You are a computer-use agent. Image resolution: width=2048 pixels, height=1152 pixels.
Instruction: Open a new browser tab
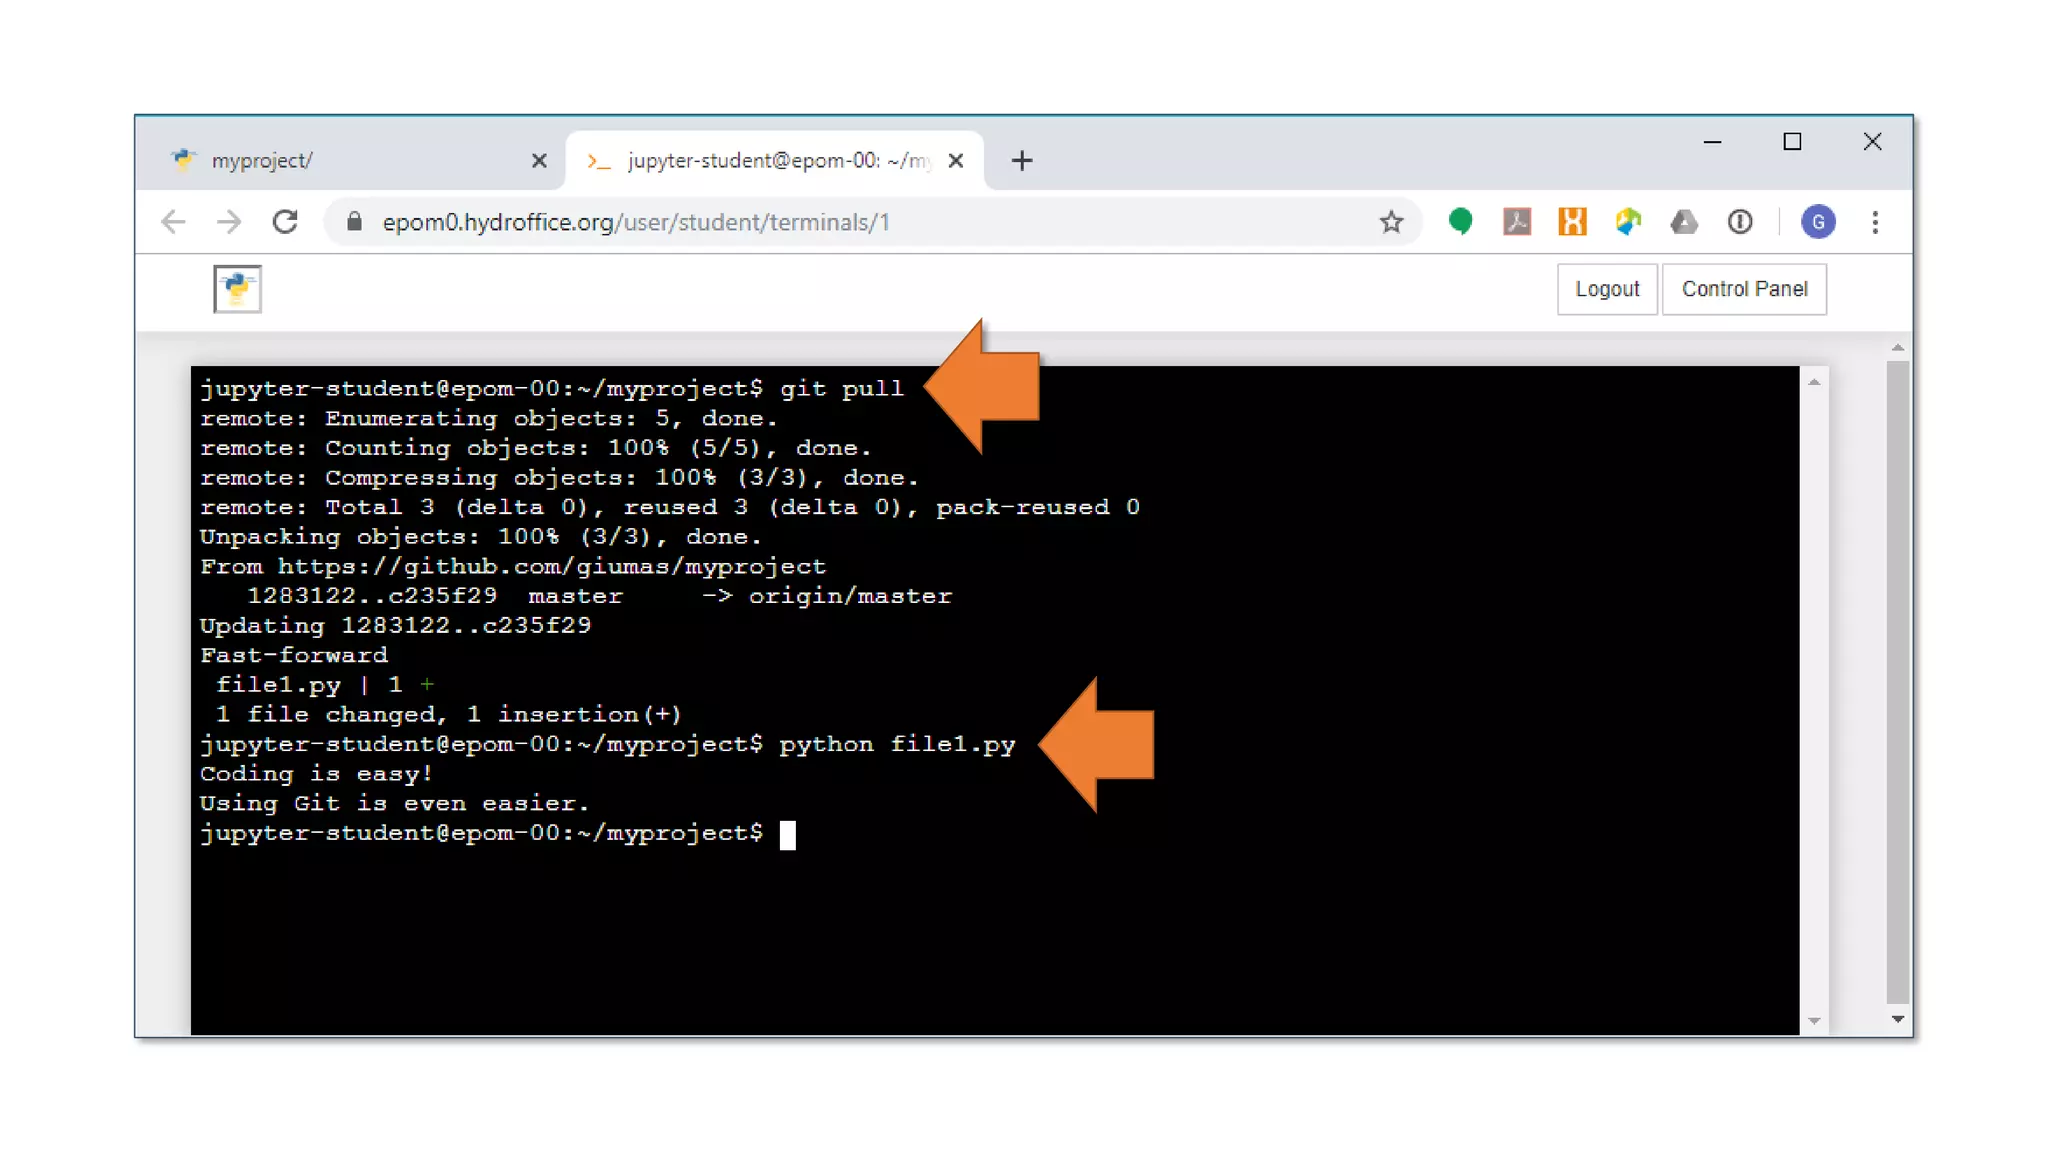point(1021,160)
